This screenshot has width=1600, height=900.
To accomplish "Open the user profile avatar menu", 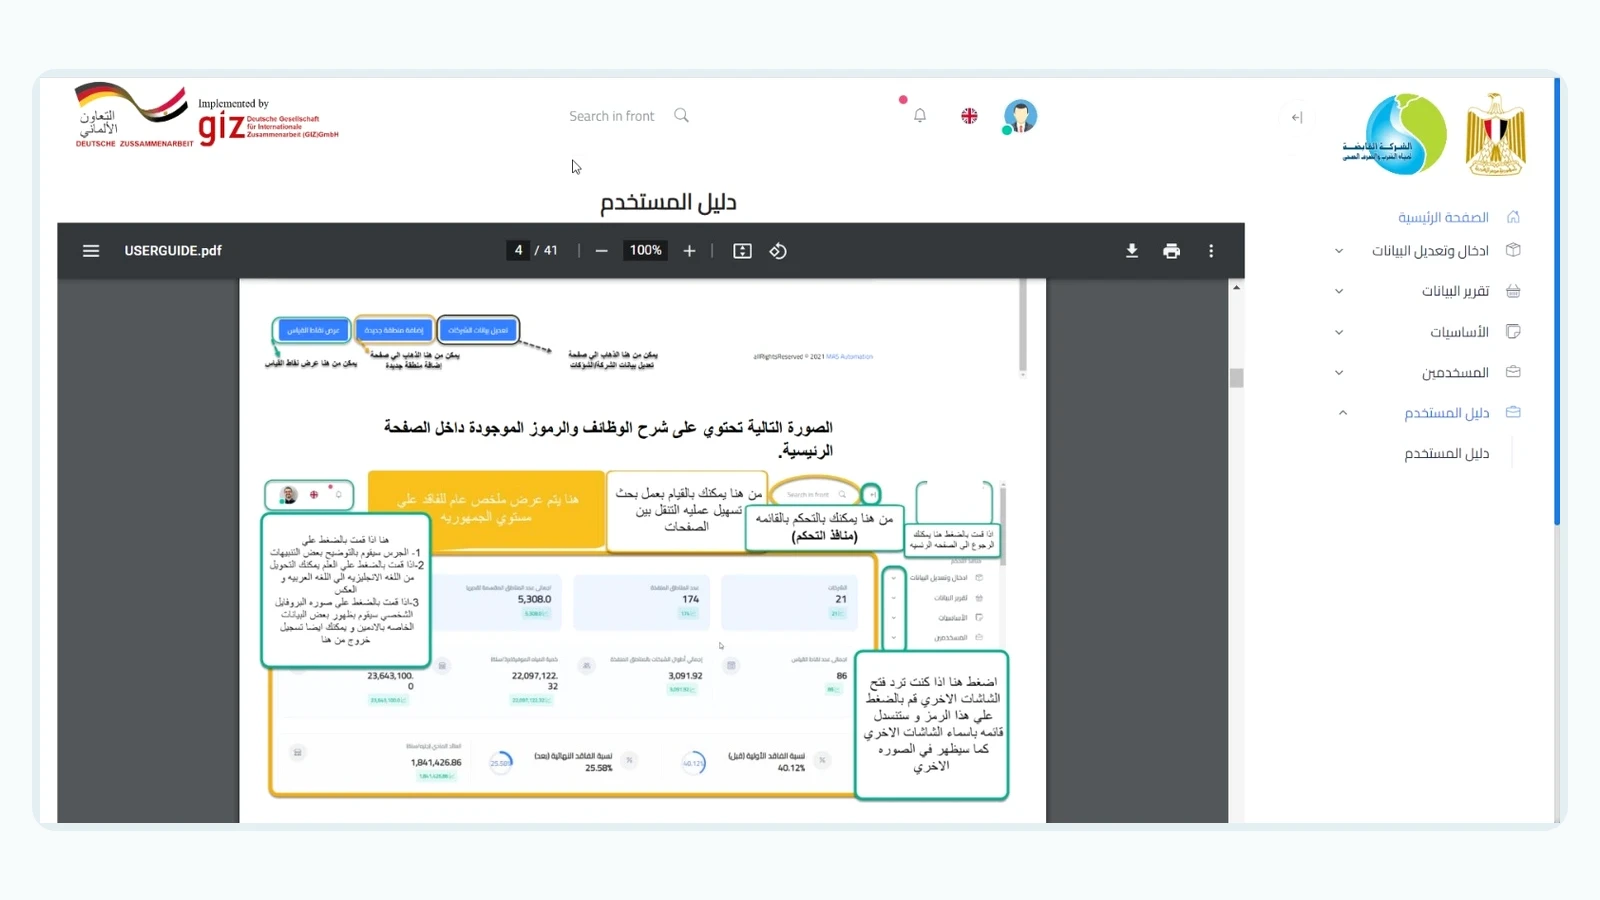I will (1020, 116).
